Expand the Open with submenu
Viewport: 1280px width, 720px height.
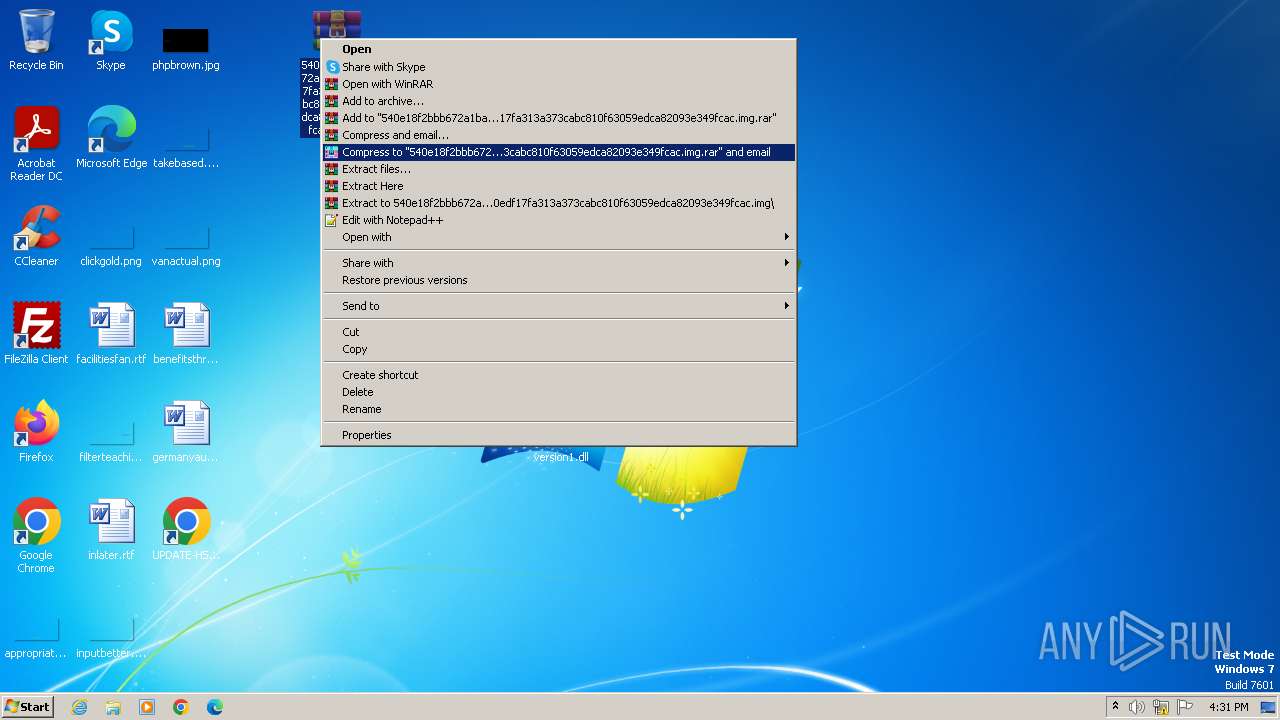pos(558,237)
